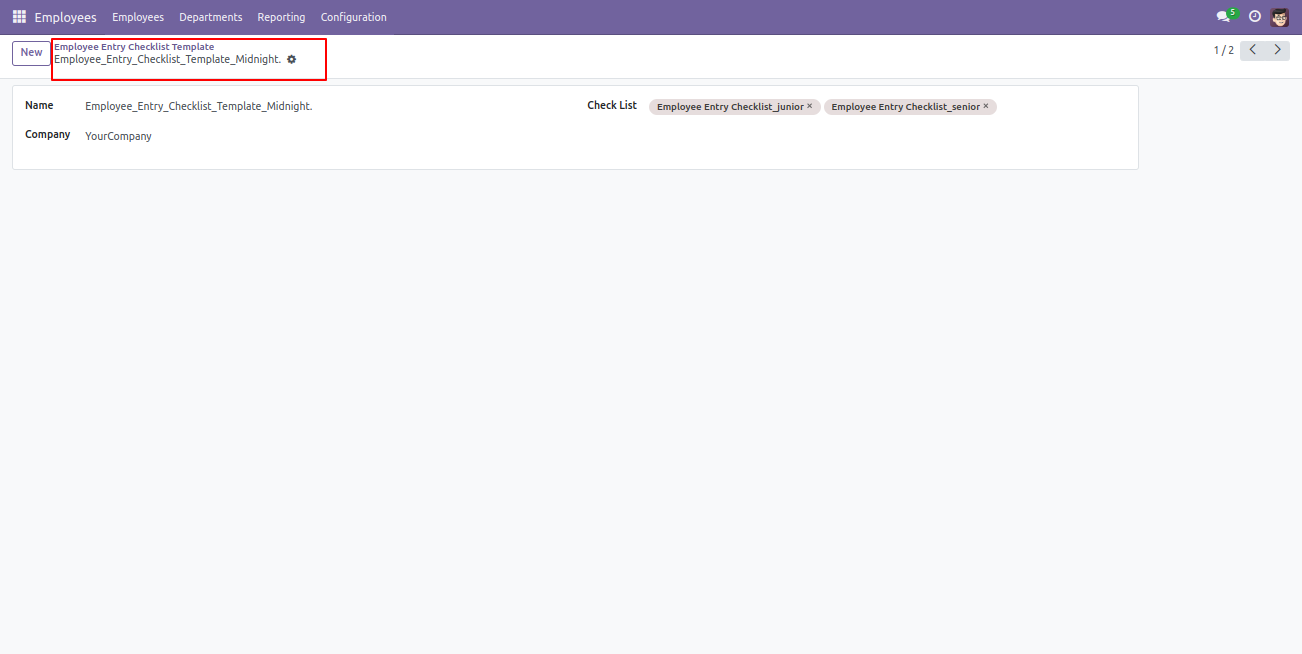This screenshot has height=654, width=1302.
Task: Click the Company field label
Action: point(48,134)
